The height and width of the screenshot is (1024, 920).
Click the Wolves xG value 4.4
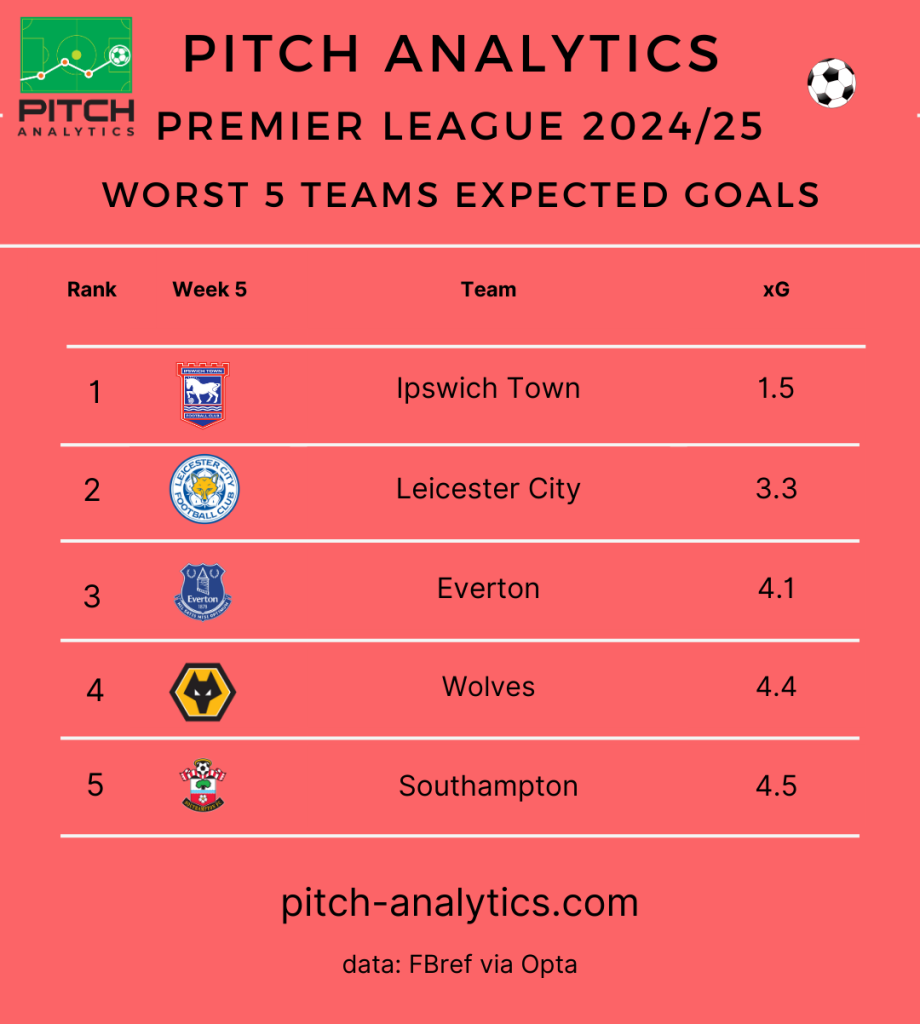(776, 686)
